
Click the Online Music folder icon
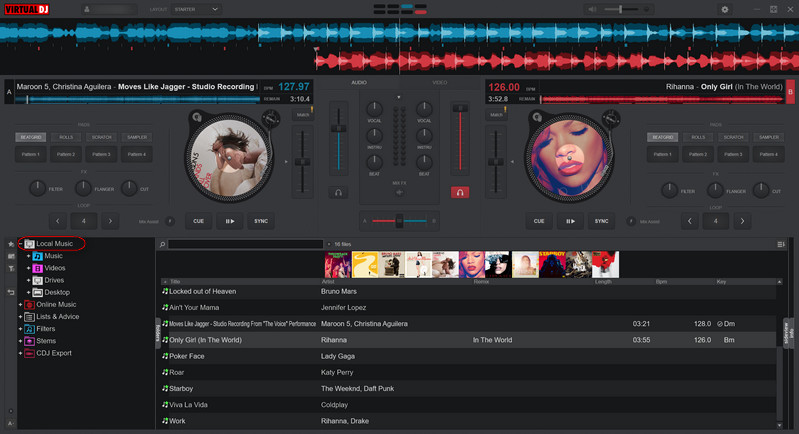coord(30,305)
